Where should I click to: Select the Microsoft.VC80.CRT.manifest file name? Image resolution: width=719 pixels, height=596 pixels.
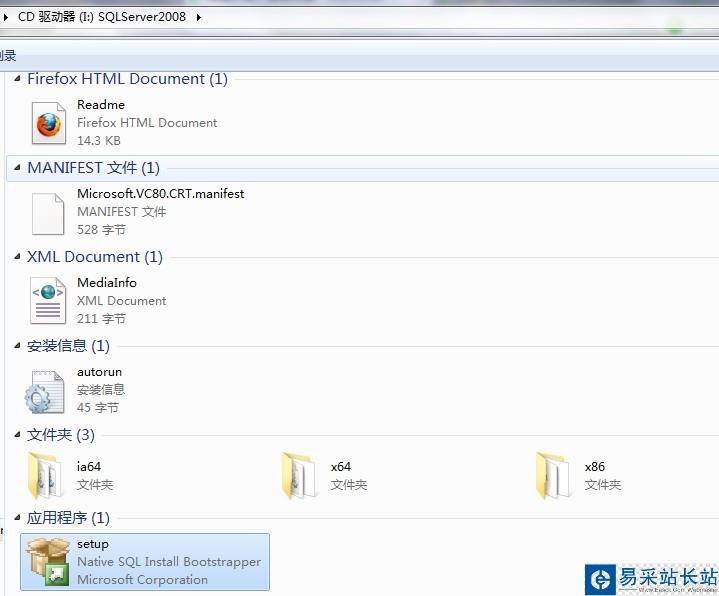[x=160, y=193]
